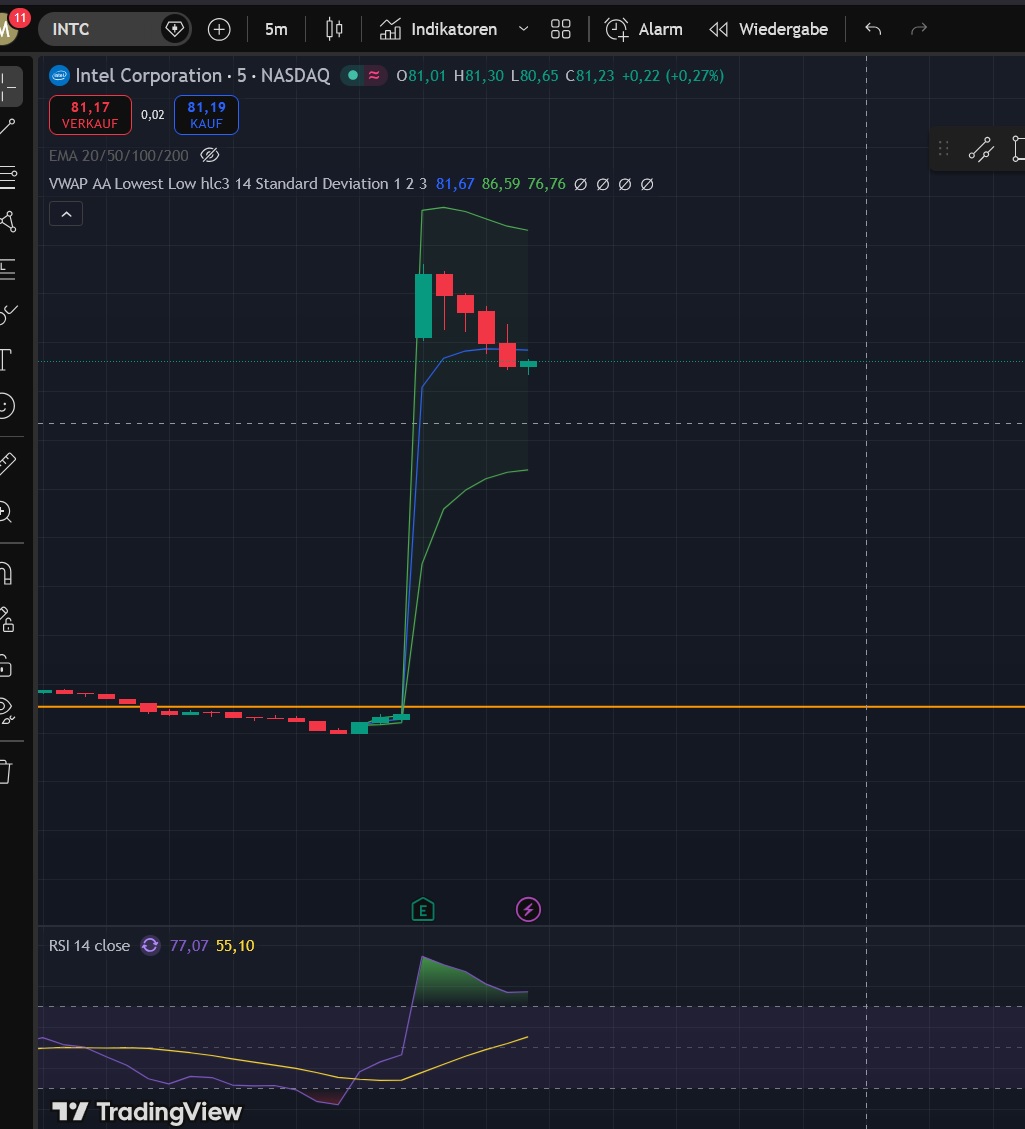Open the patterns drawing tool

point(7,222)
